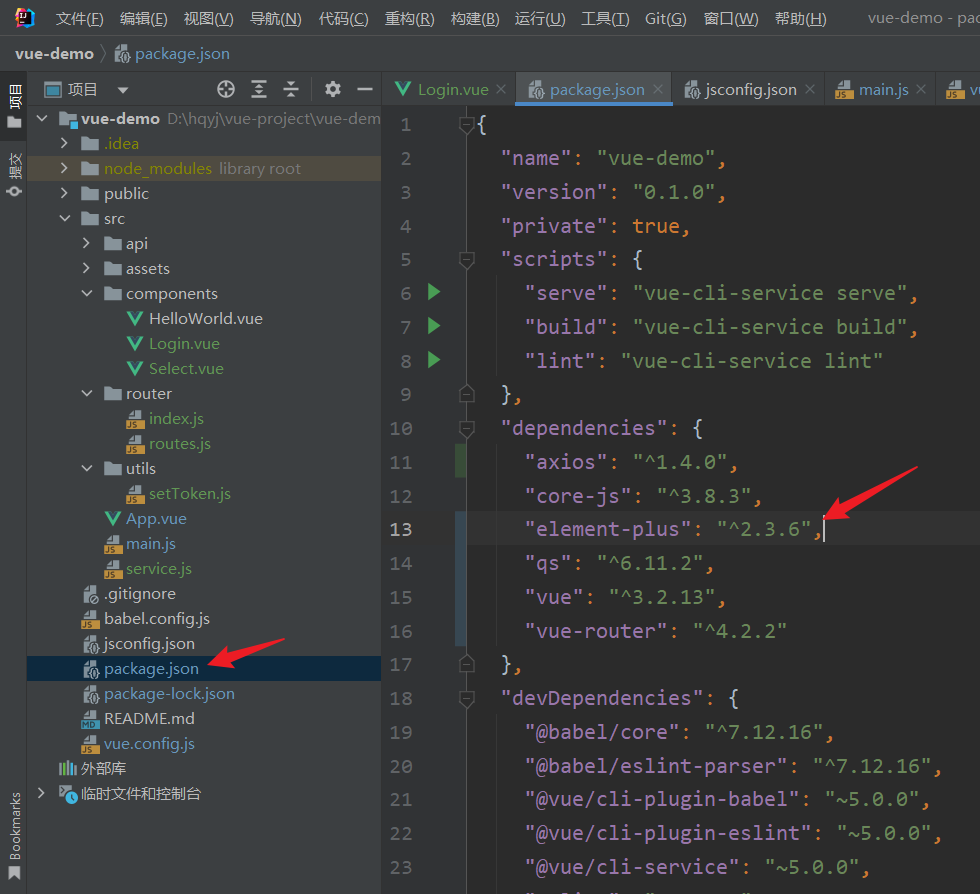
Task: Run the build script via gutter arrow
Action: pyautogui.click(x=433, y=326)
